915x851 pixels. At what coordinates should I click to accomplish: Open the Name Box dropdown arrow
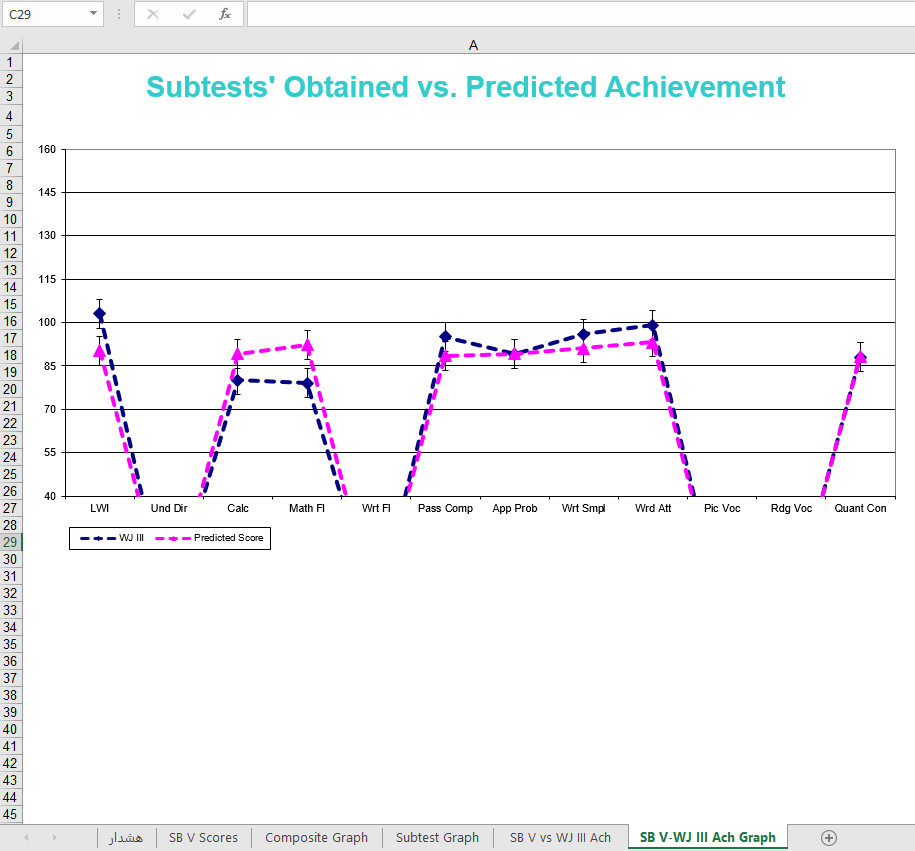[x=93, y=14]
